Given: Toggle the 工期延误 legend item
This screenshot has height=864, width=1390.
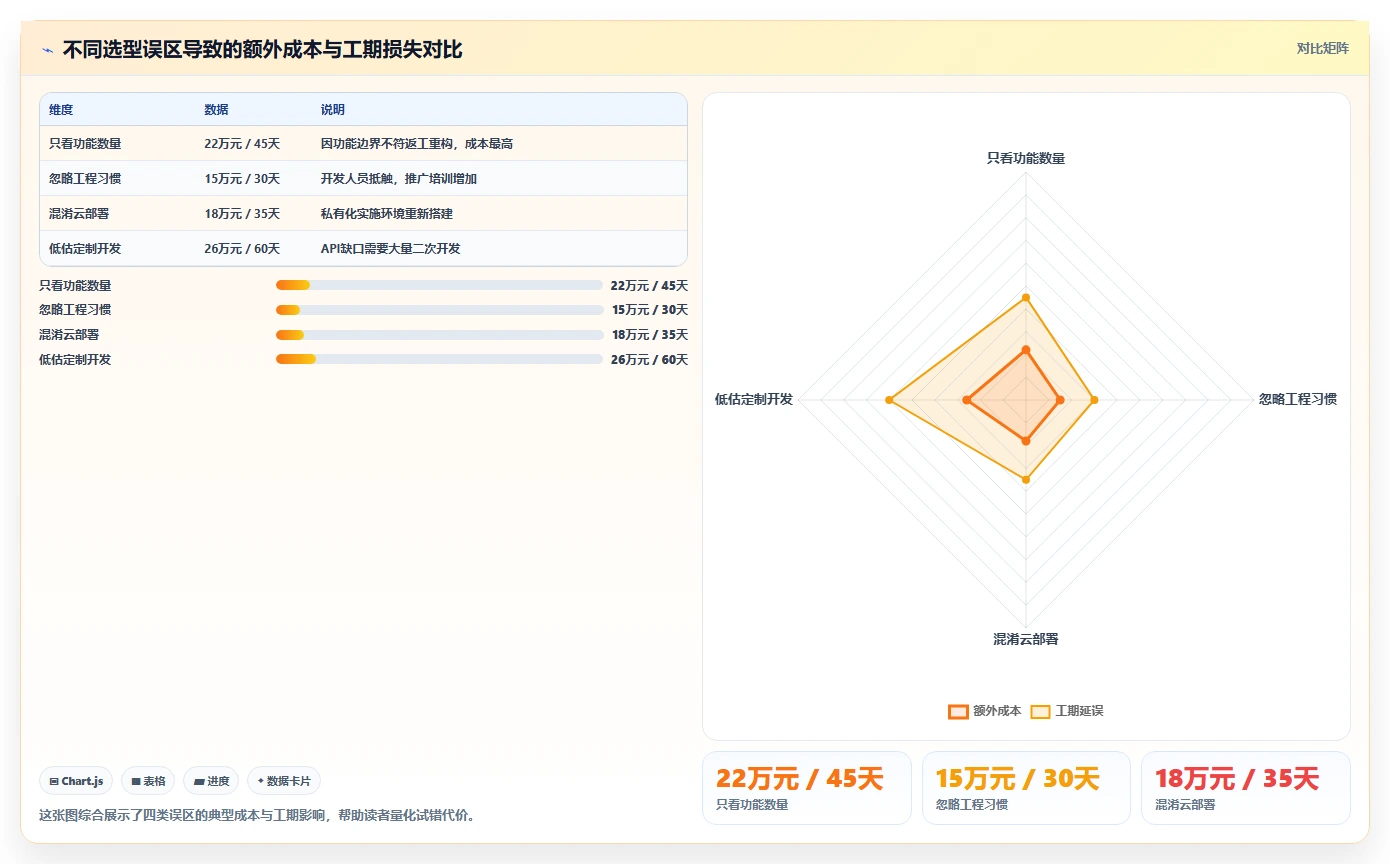Looking at the screenshot, I should pyautogui.click(x=1067, y=711).
